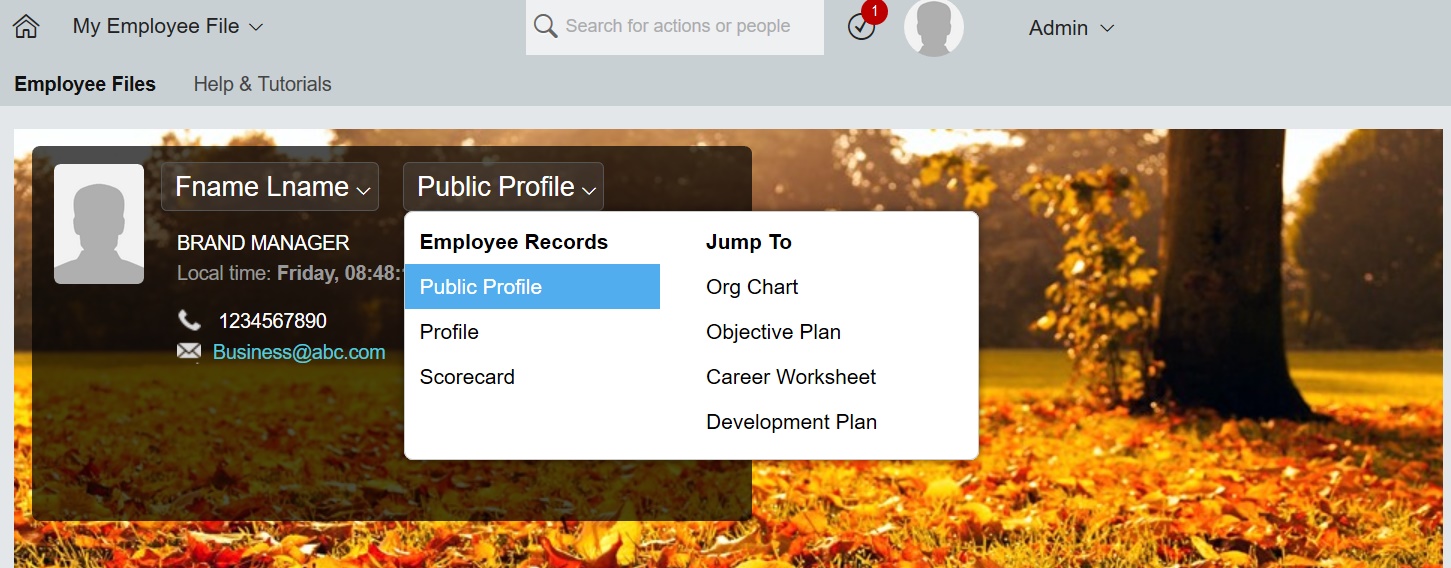
Task: Click the Business@abc.com email link
Action: click(x=299, y=352)
